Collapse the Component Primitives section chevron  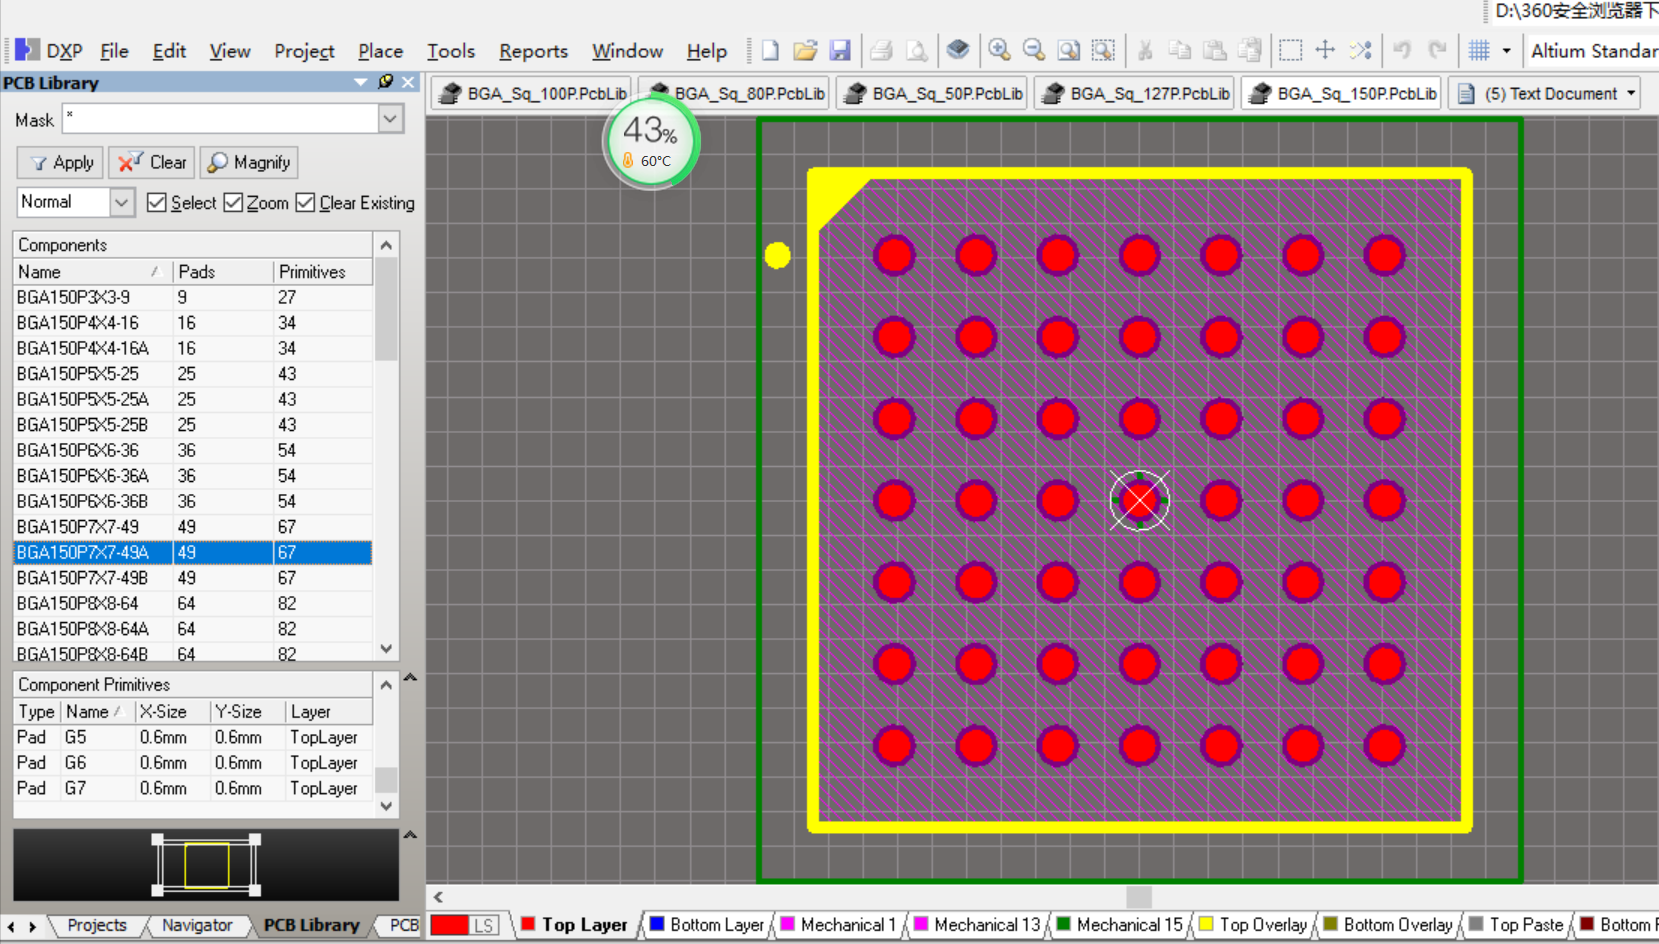coord(386,685)
